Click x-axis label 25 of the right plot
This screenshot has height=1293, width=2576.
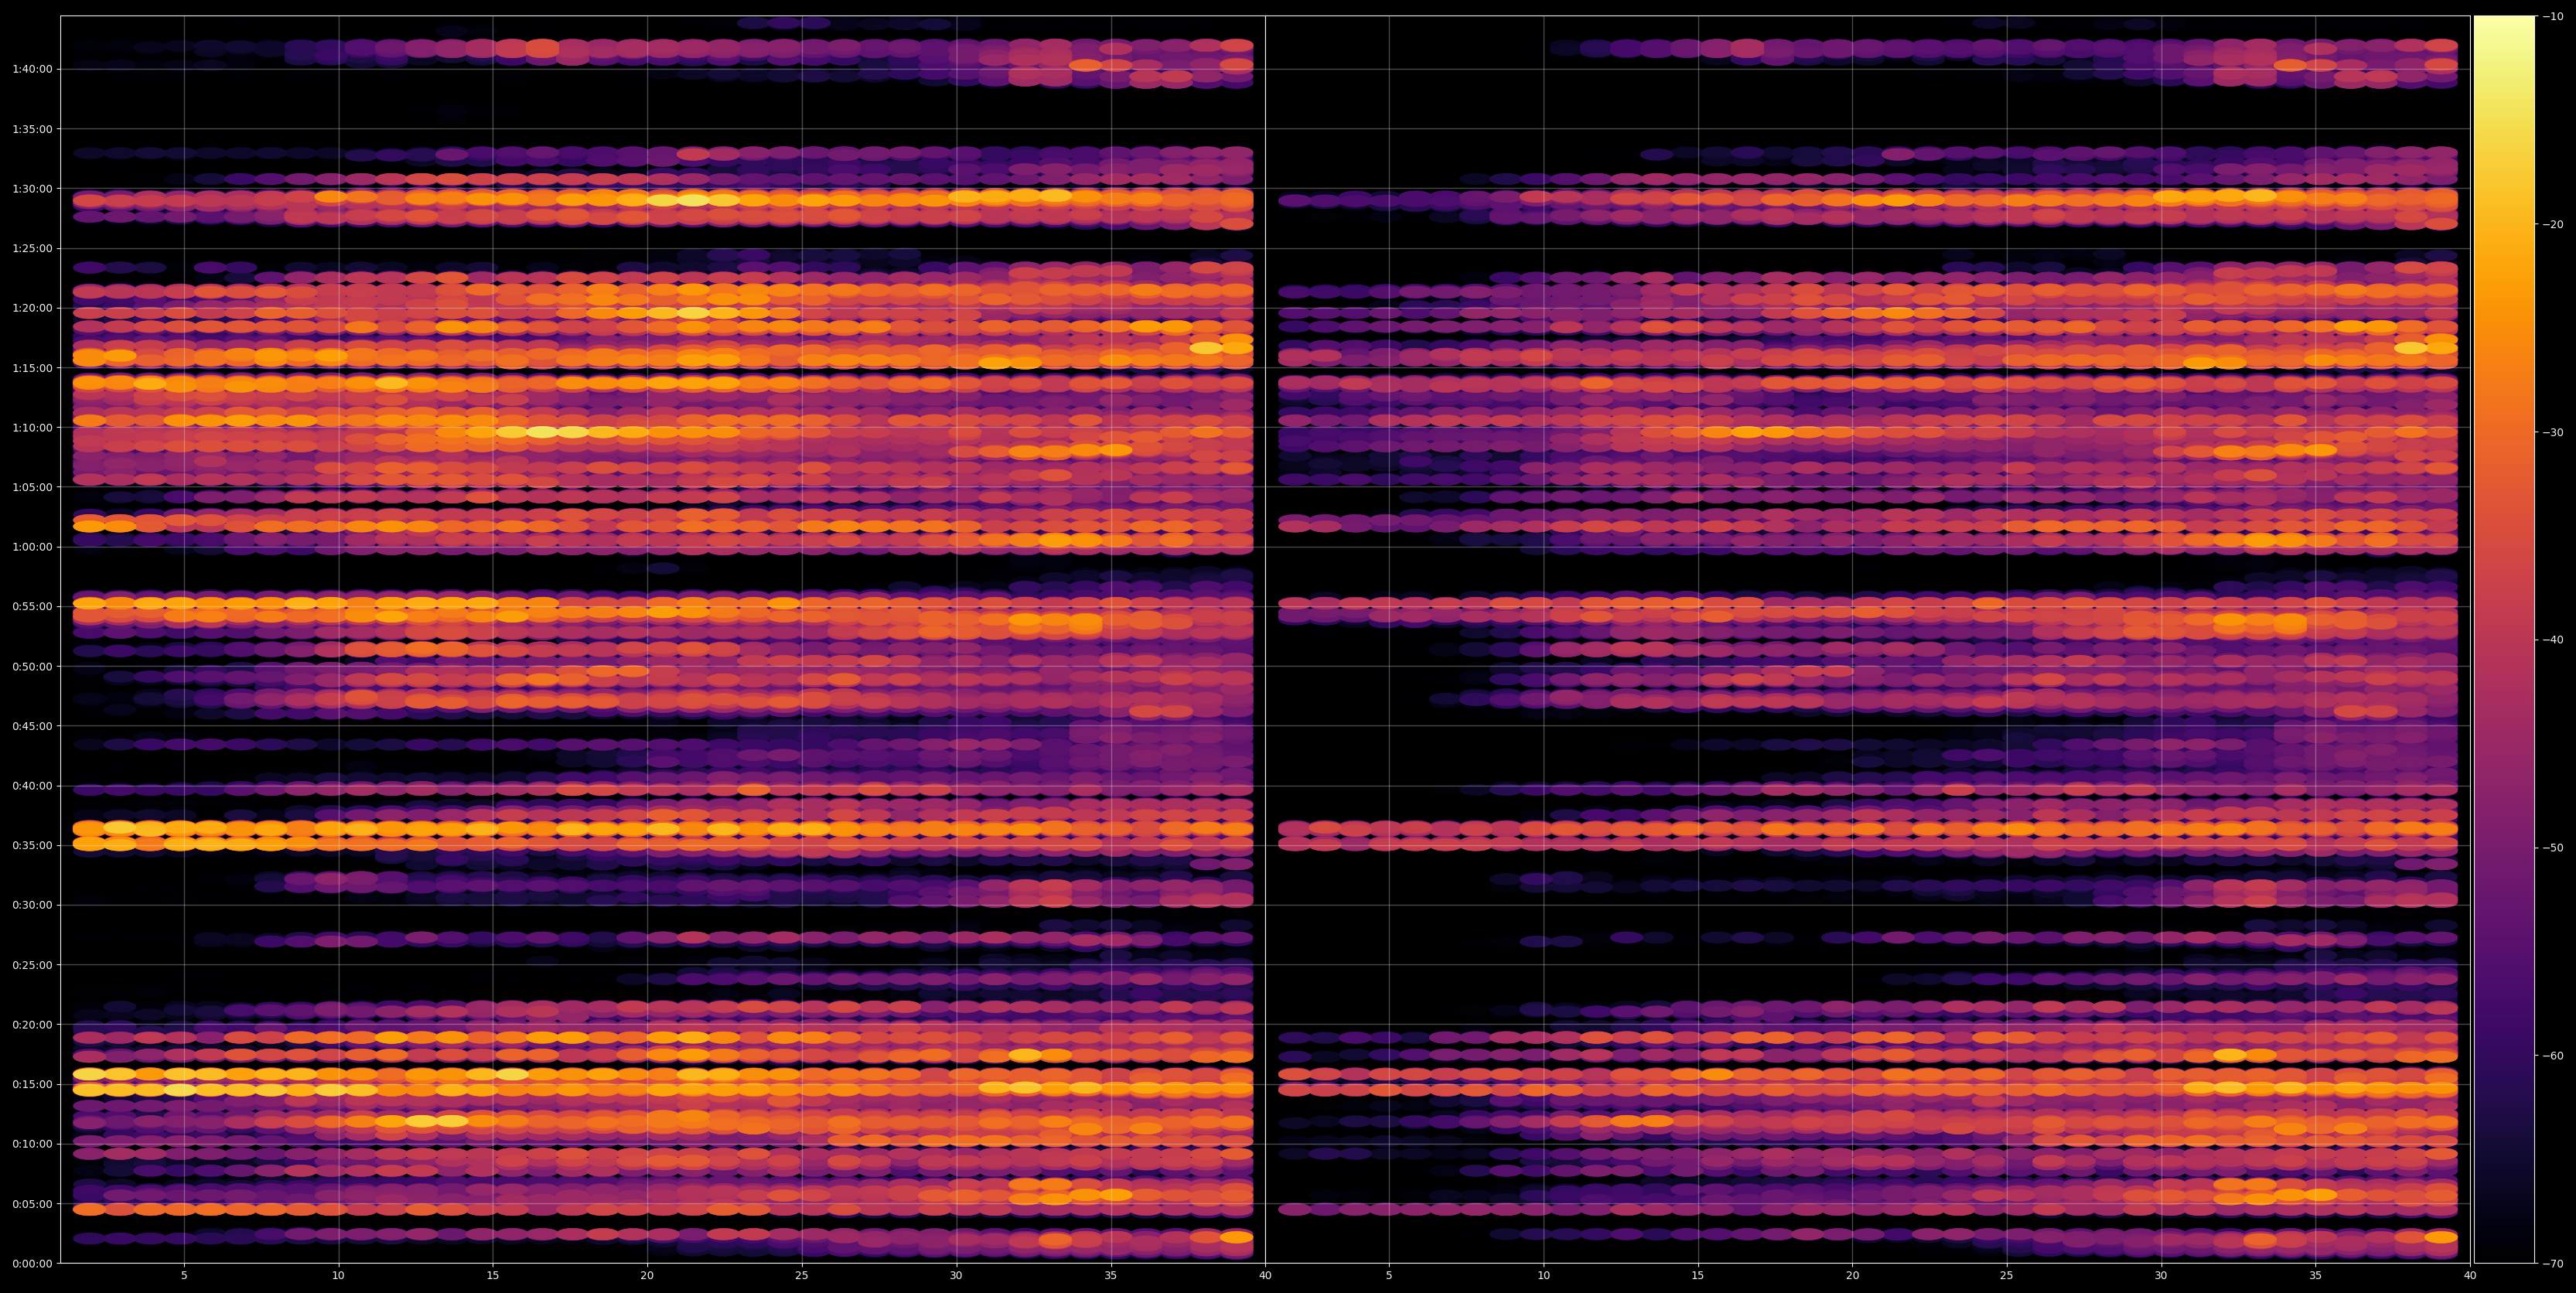click(2007, 1276)
